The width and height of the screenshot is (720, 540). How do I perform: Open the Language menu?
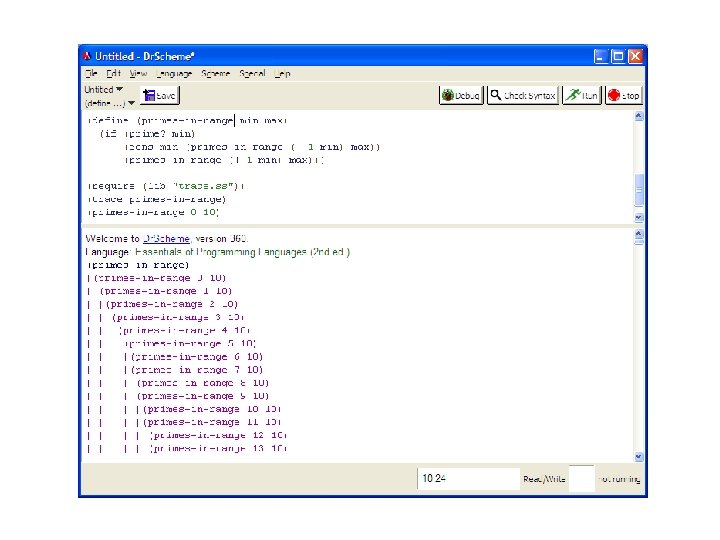tap(174, 73)
